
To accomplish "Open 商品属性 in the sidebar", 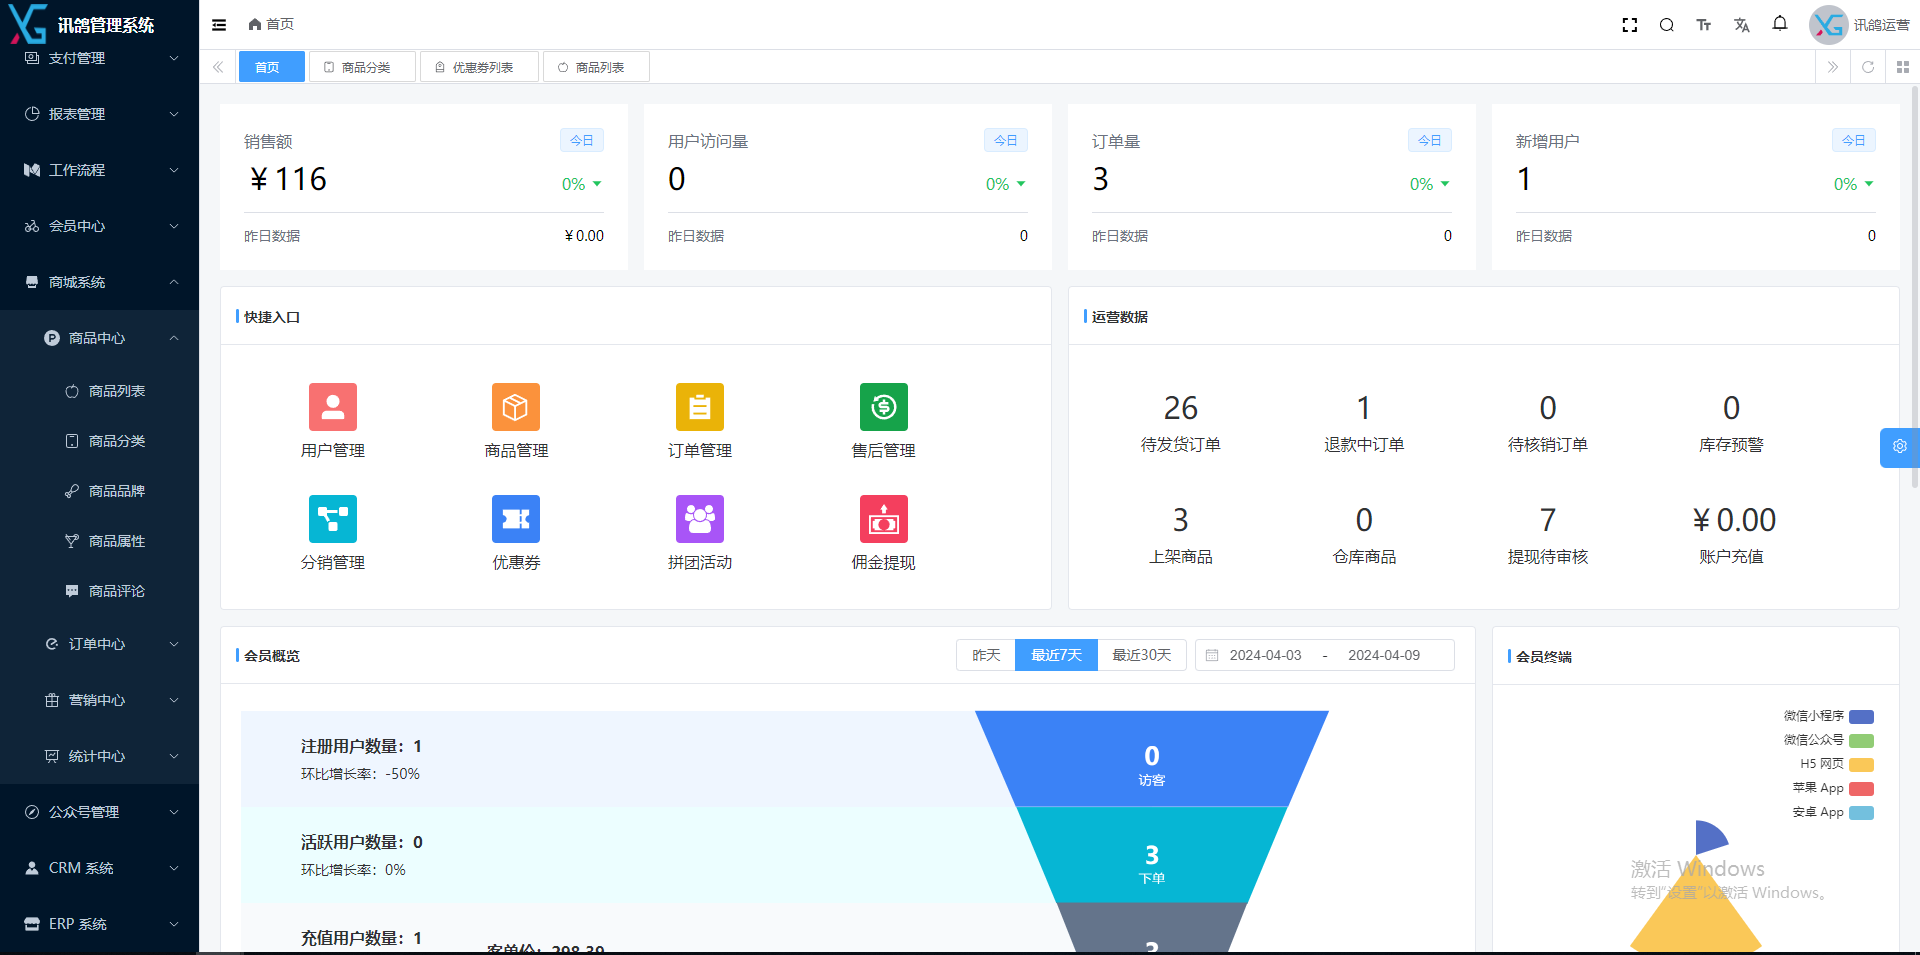I will click(x=100, y=541).
